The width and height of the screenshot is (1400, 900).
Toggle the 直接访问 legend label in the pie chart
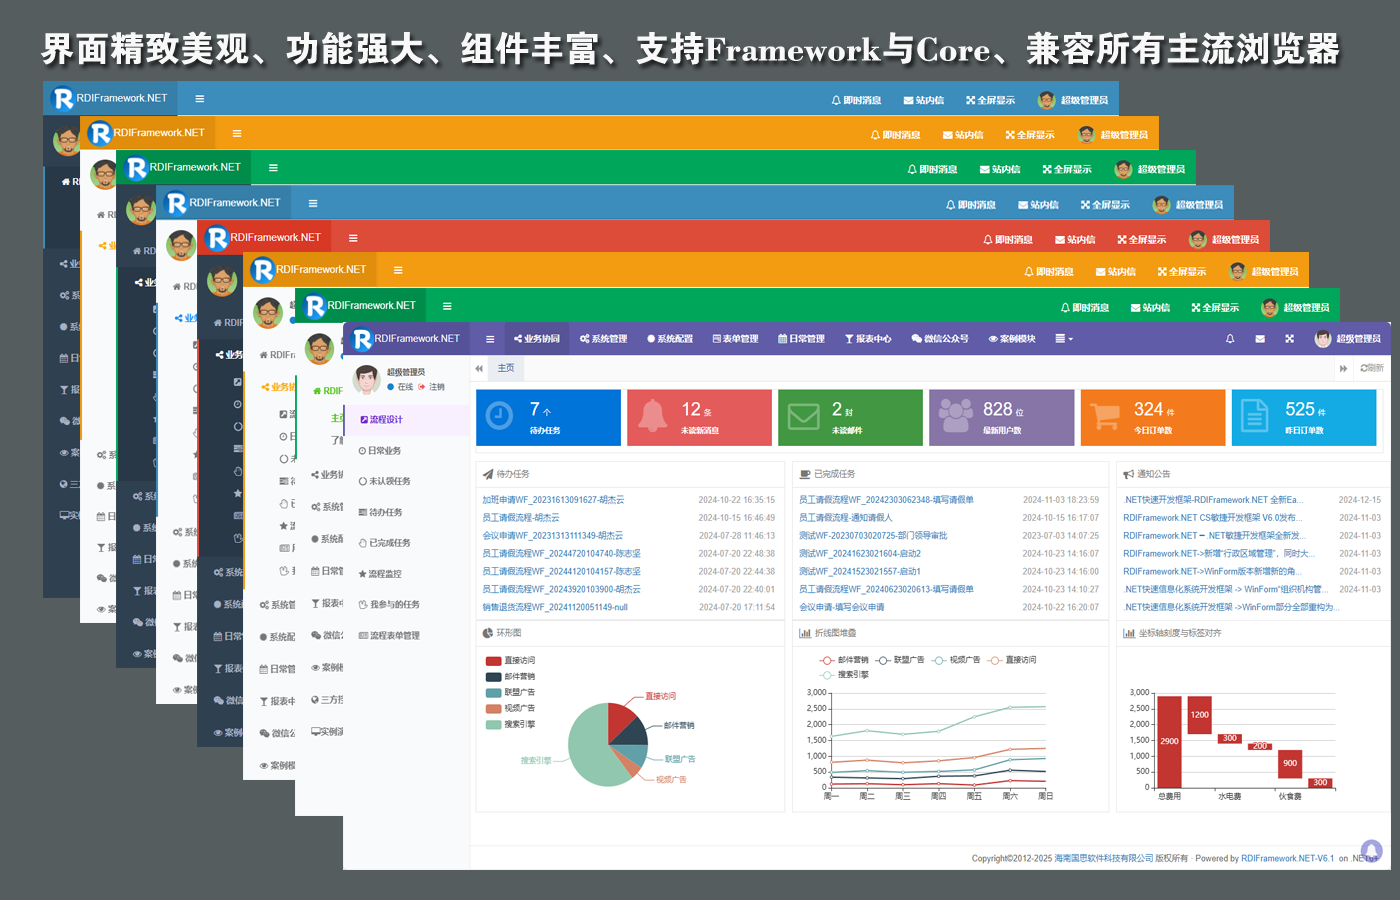click(x=520, y=661)
